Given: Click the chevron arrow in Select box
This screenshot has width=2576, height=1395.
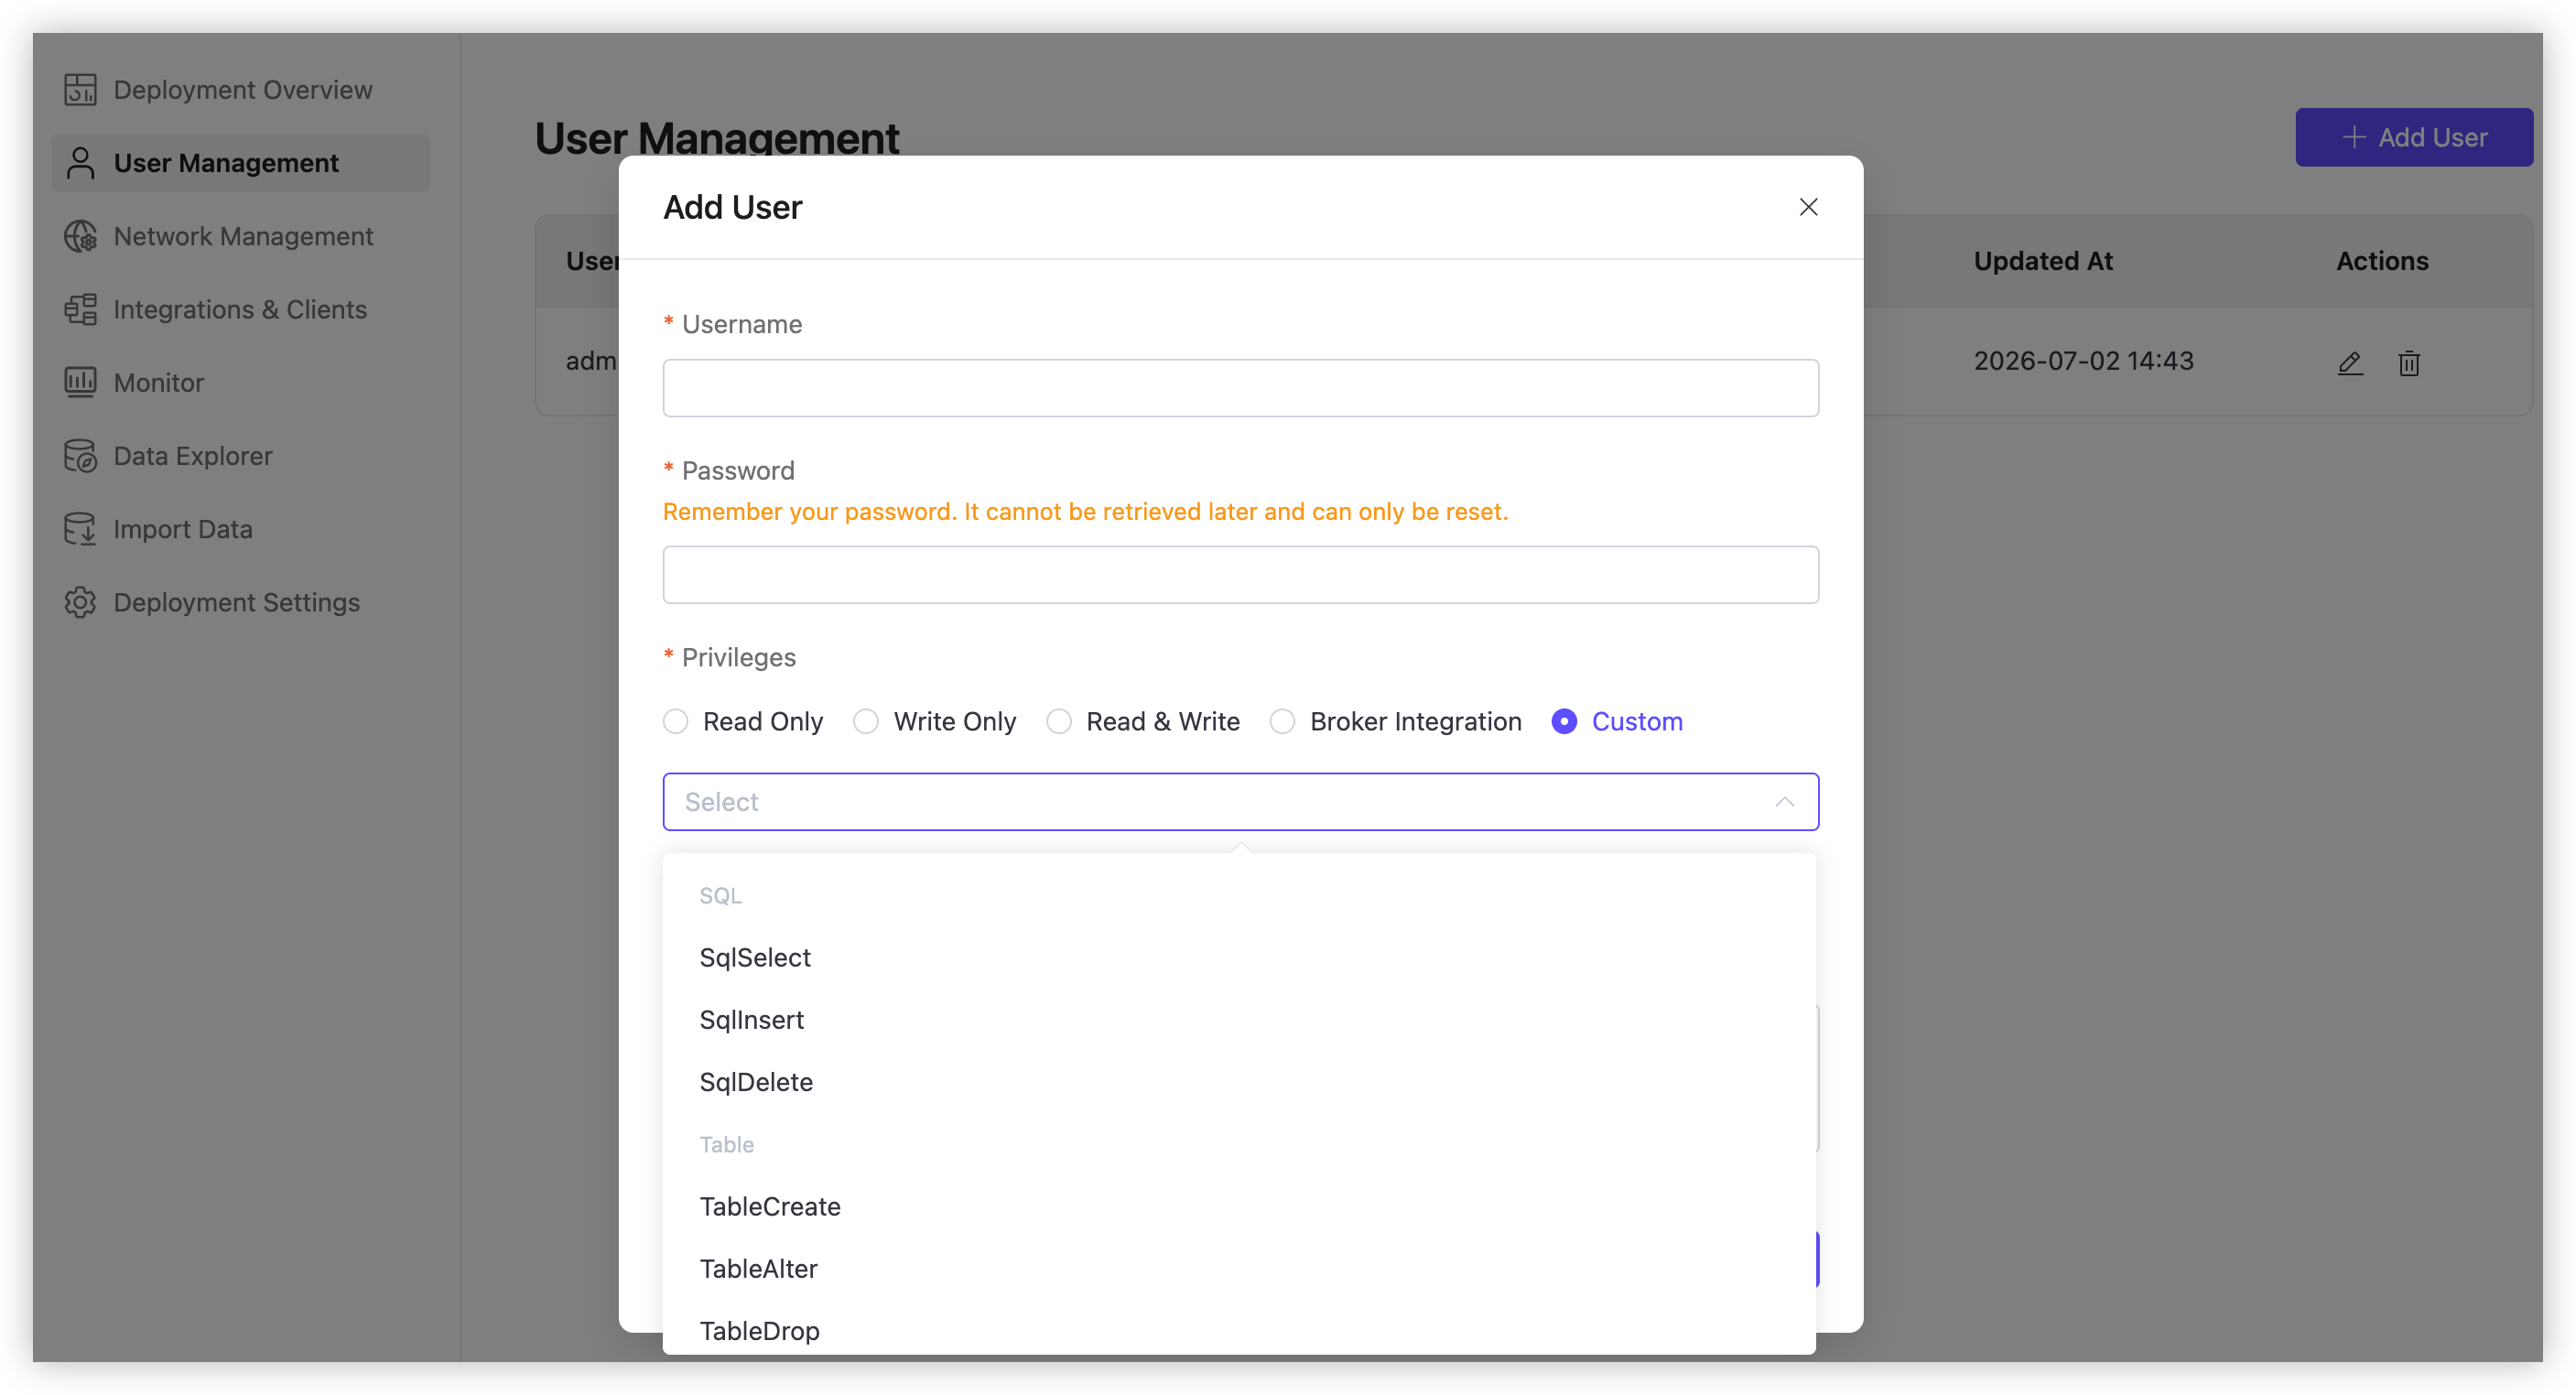Looking at the screenshot, I should [1784, 802].
